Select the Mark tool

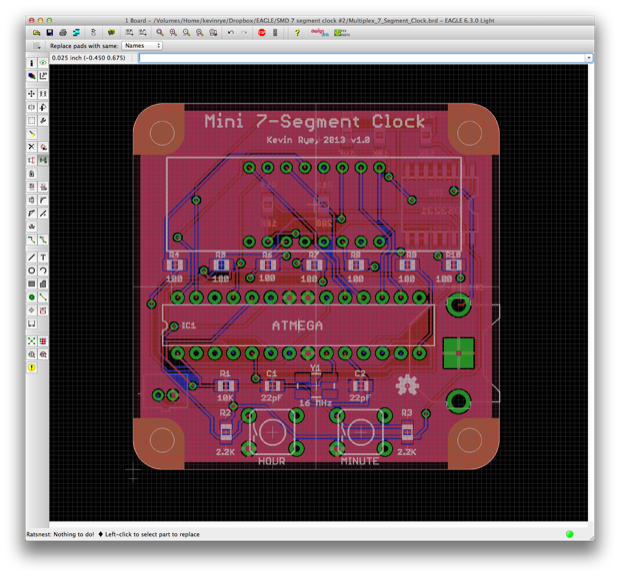tap(43, 76)
